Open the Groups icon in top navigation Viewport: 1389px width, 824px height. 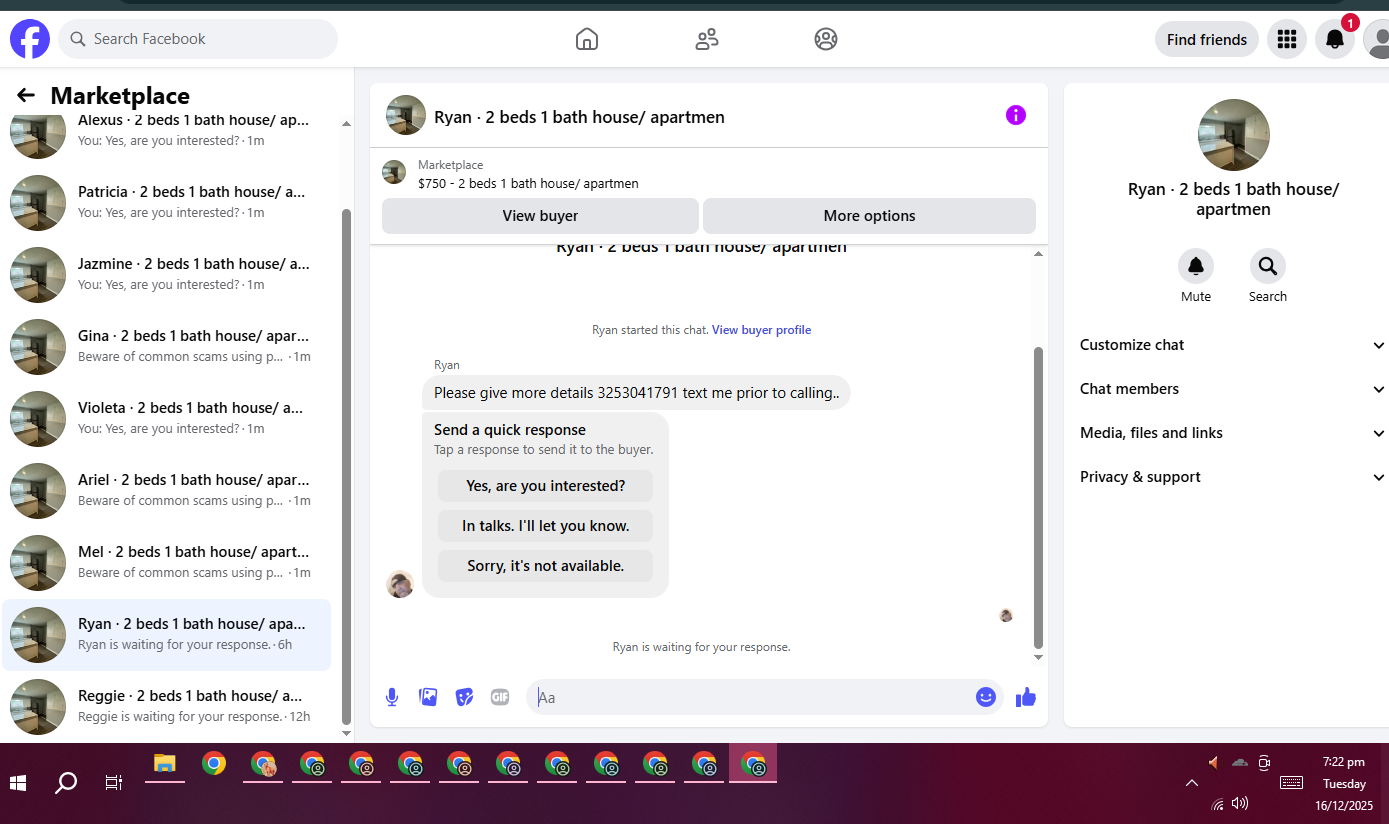pyautogui.click(x=826, y=39)
